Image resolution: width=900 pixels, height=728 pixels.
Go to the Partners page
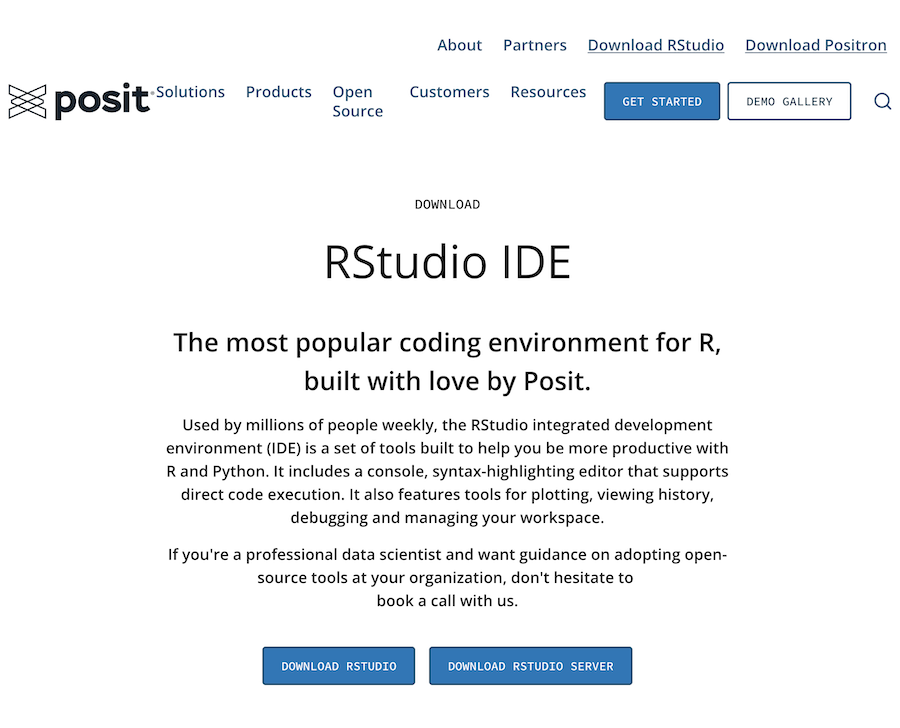click(534, 45)
